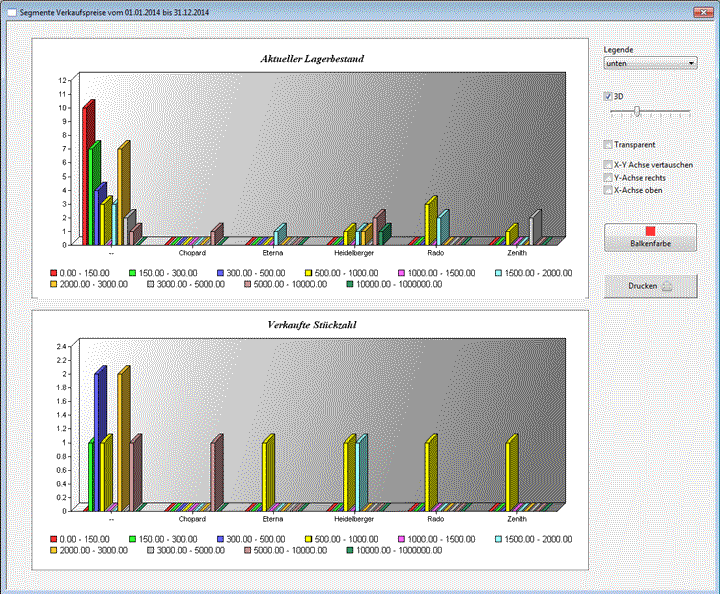The width and height of the screenshot is (720, 594).
Task: Click the 3D depth slider handle
Action: (x=637, y=111)
